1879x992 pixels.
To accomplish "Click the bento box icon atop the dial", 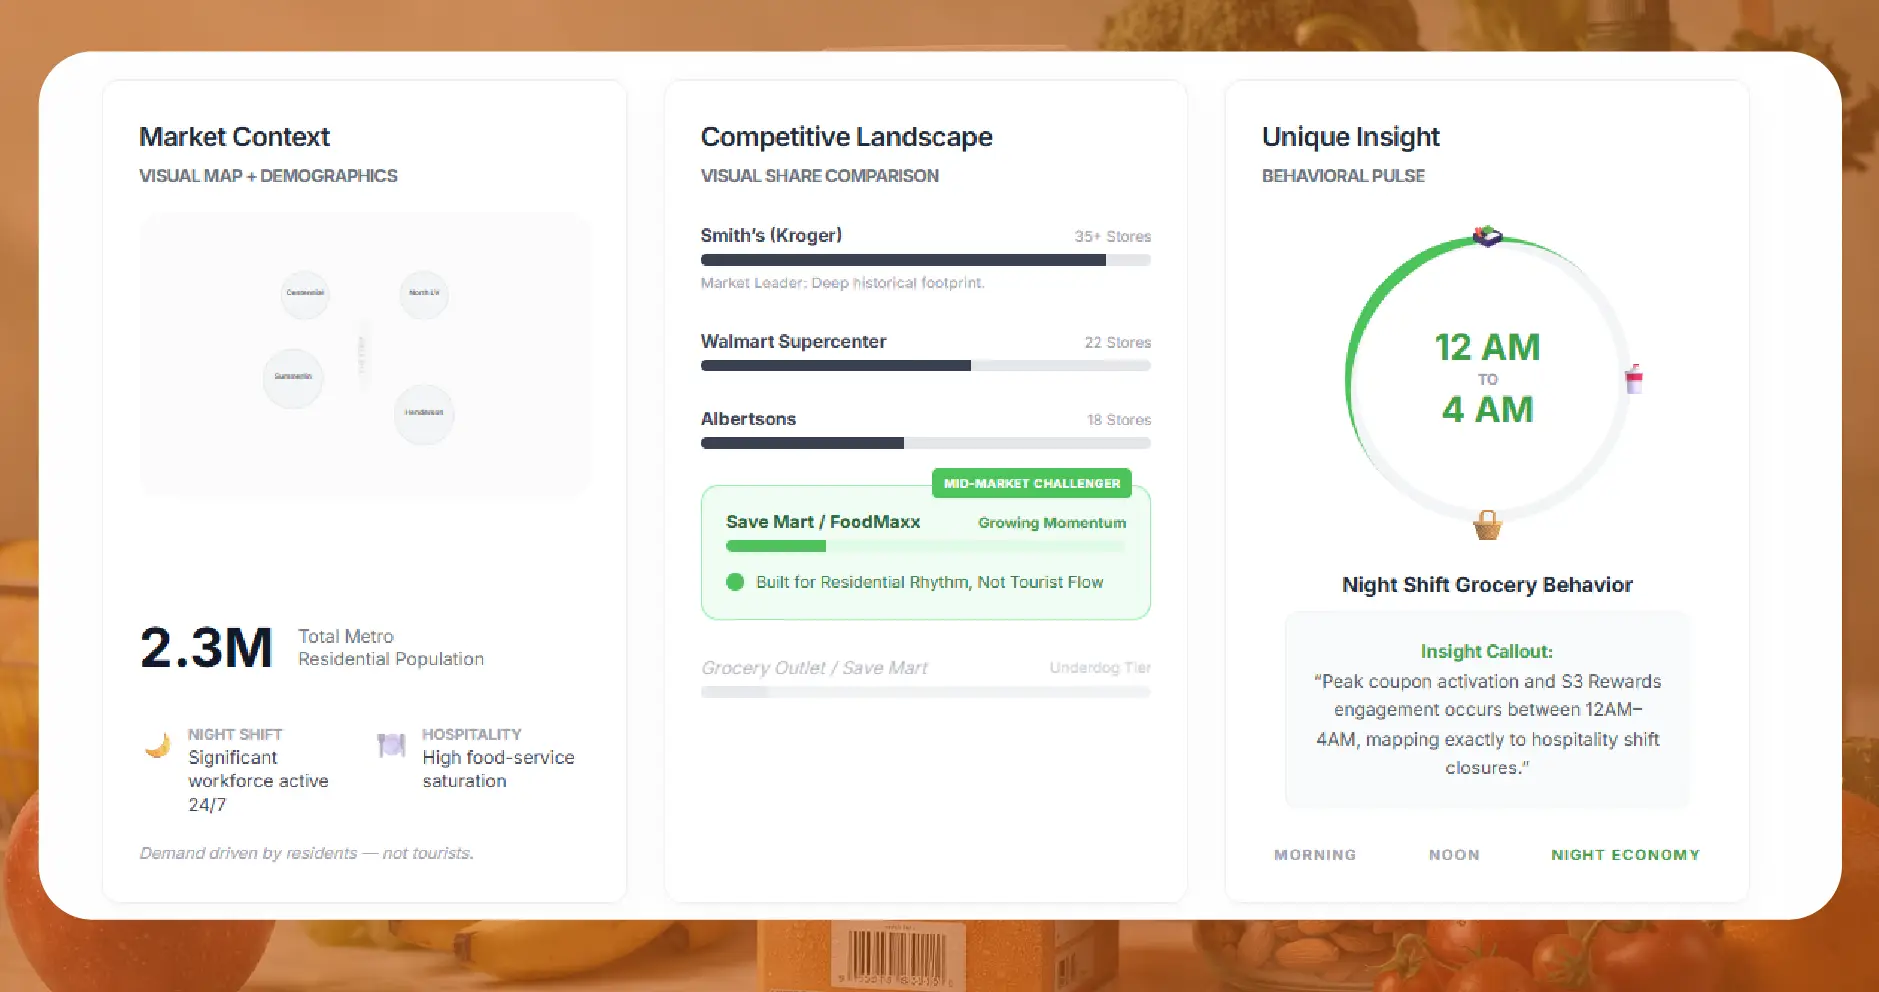I will click(x=1487, y=236).
